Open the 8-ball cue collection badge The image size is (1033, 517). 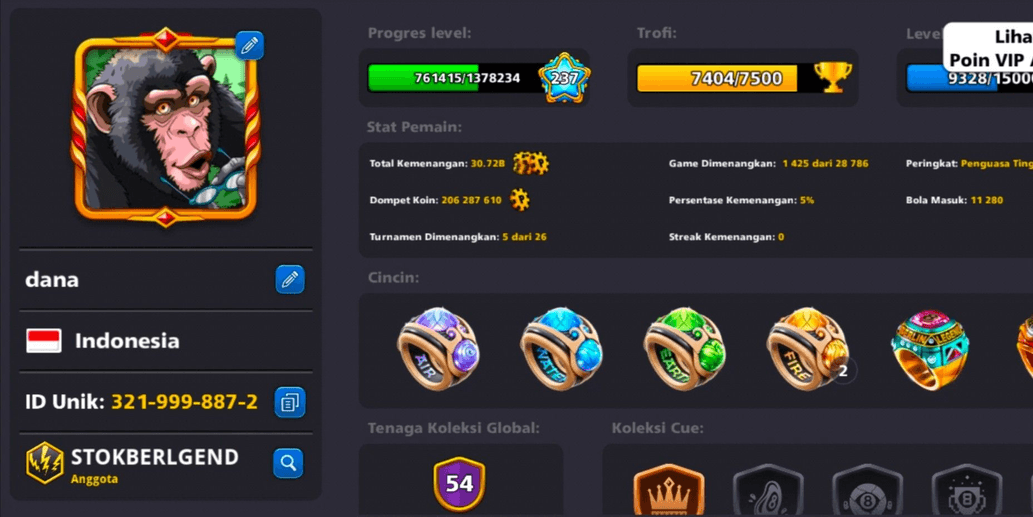tap(867, 490)
